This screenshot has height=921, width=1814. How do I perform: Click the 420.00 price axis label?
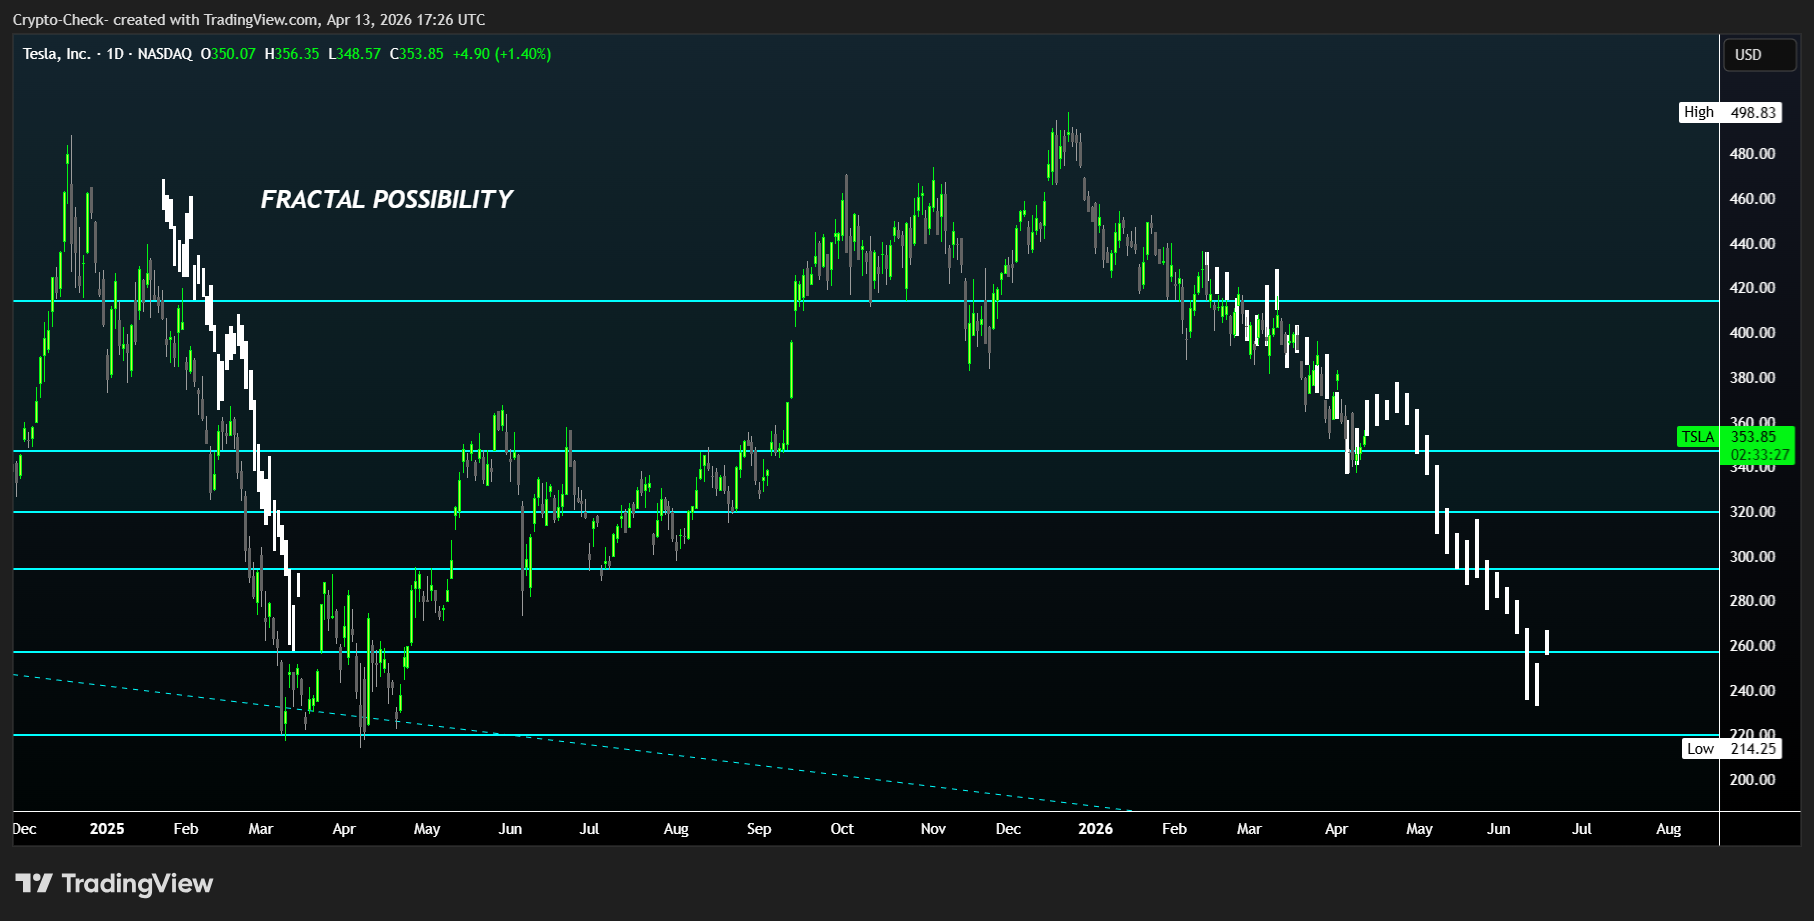pyautogui.click(x=1753, y=288)
